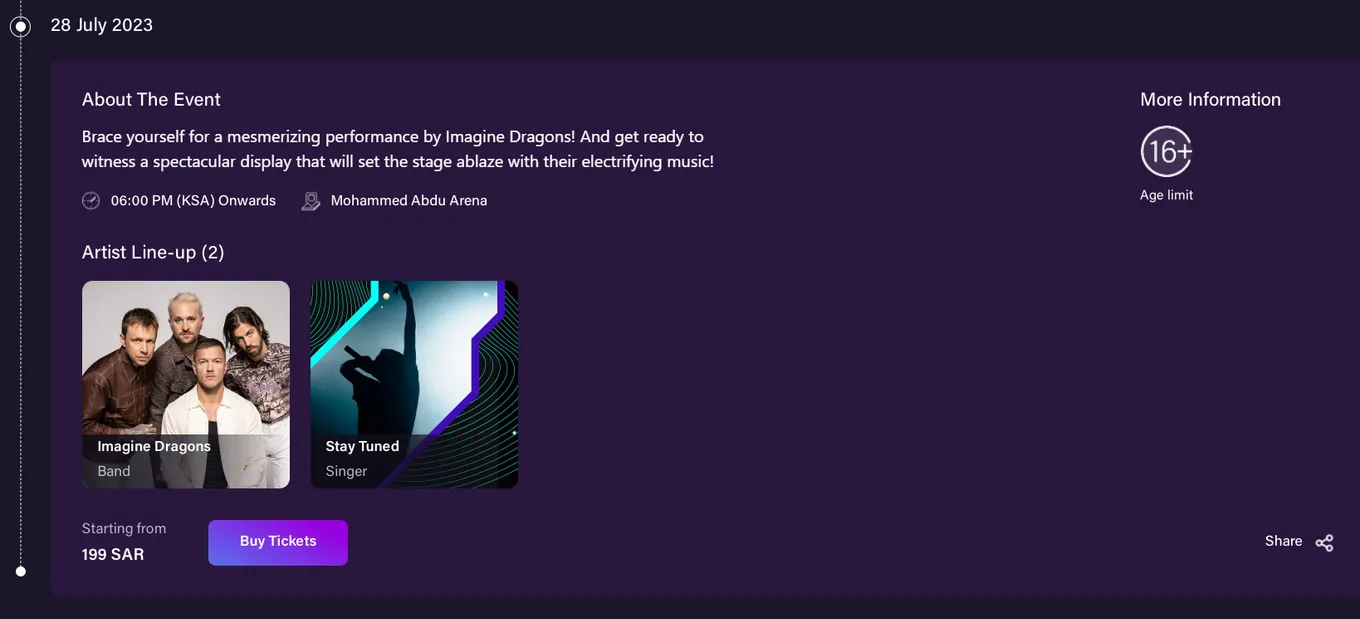Select the 28 July 2023 timeline marker
The height and width of the screenshot is (619, 1360).
pos(20,27)
